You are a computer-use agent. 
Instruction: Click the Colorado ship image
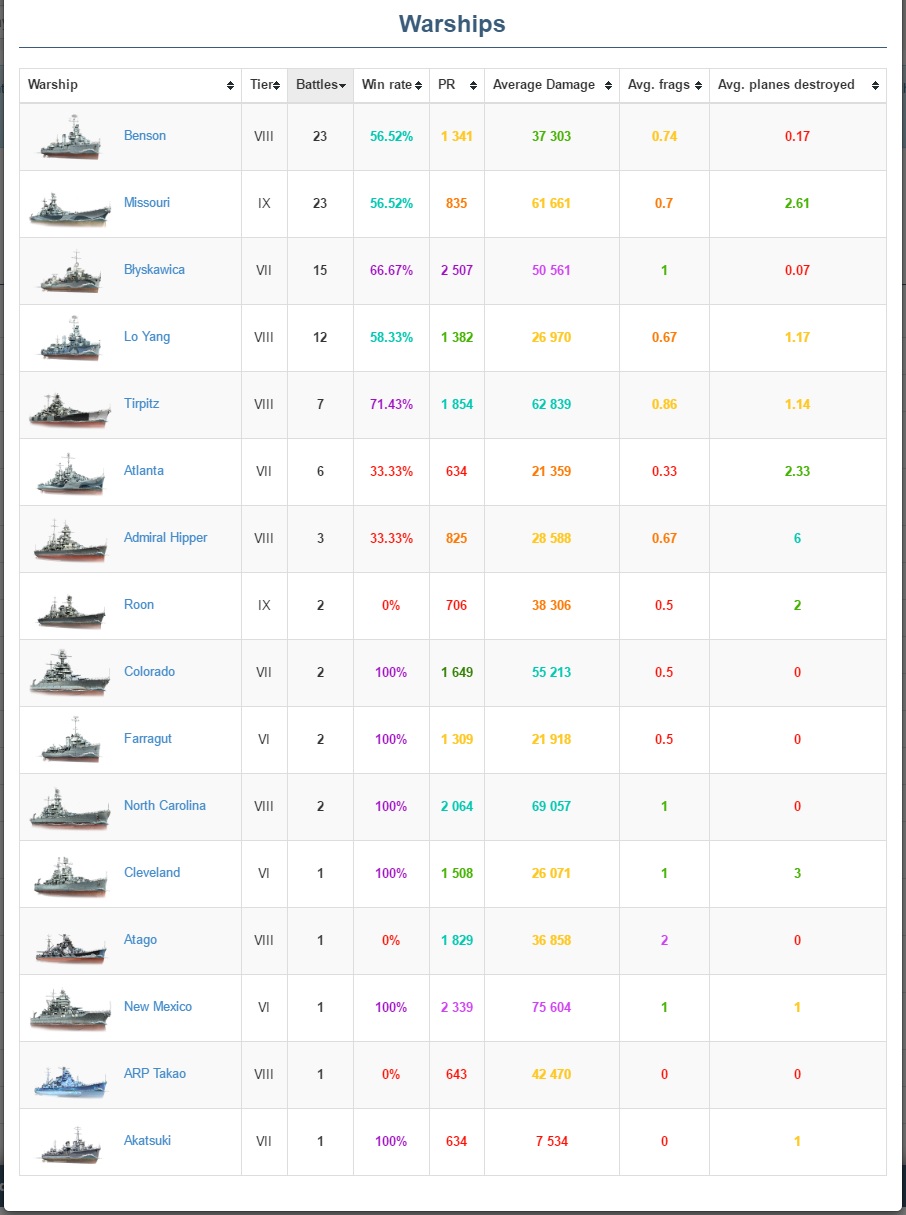70,673
